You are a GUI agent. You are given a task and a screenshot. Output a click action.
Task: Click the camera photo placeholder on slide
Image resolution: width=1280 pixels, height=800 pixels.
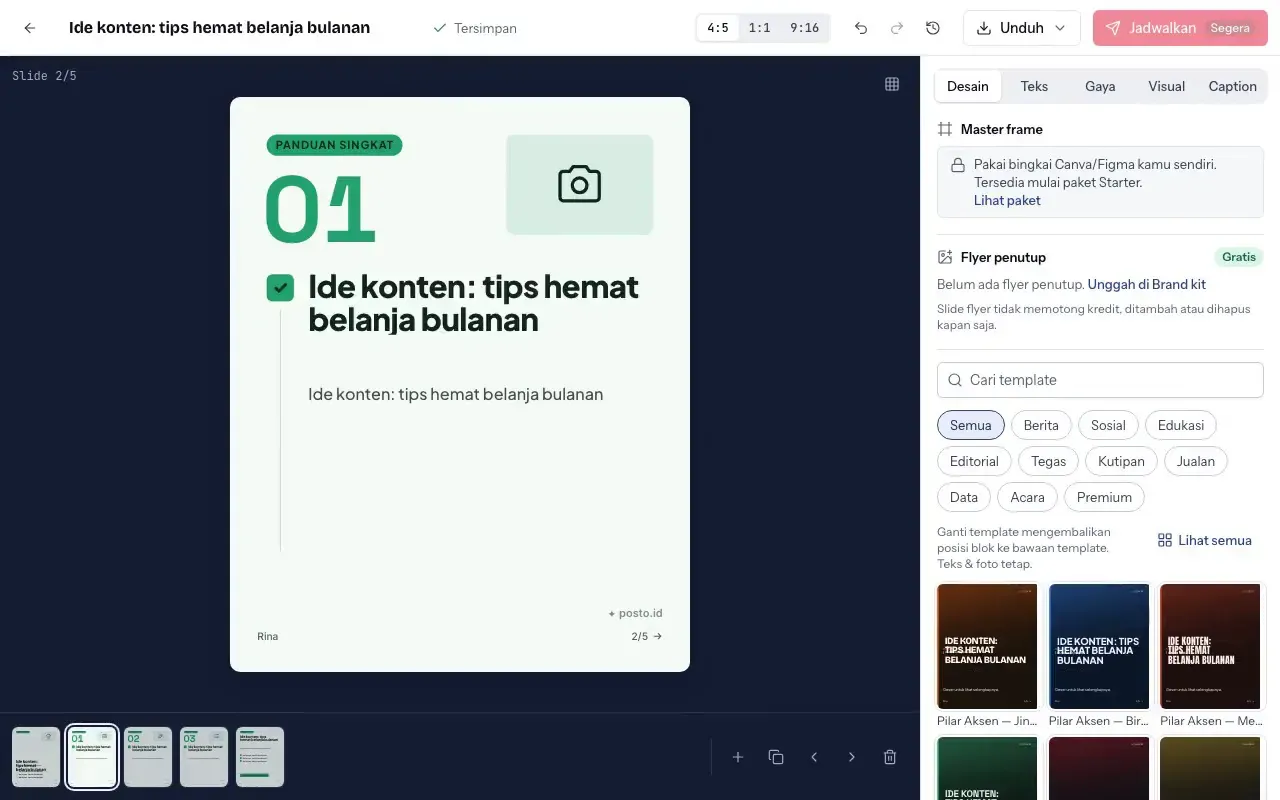[x=579, y=185]
